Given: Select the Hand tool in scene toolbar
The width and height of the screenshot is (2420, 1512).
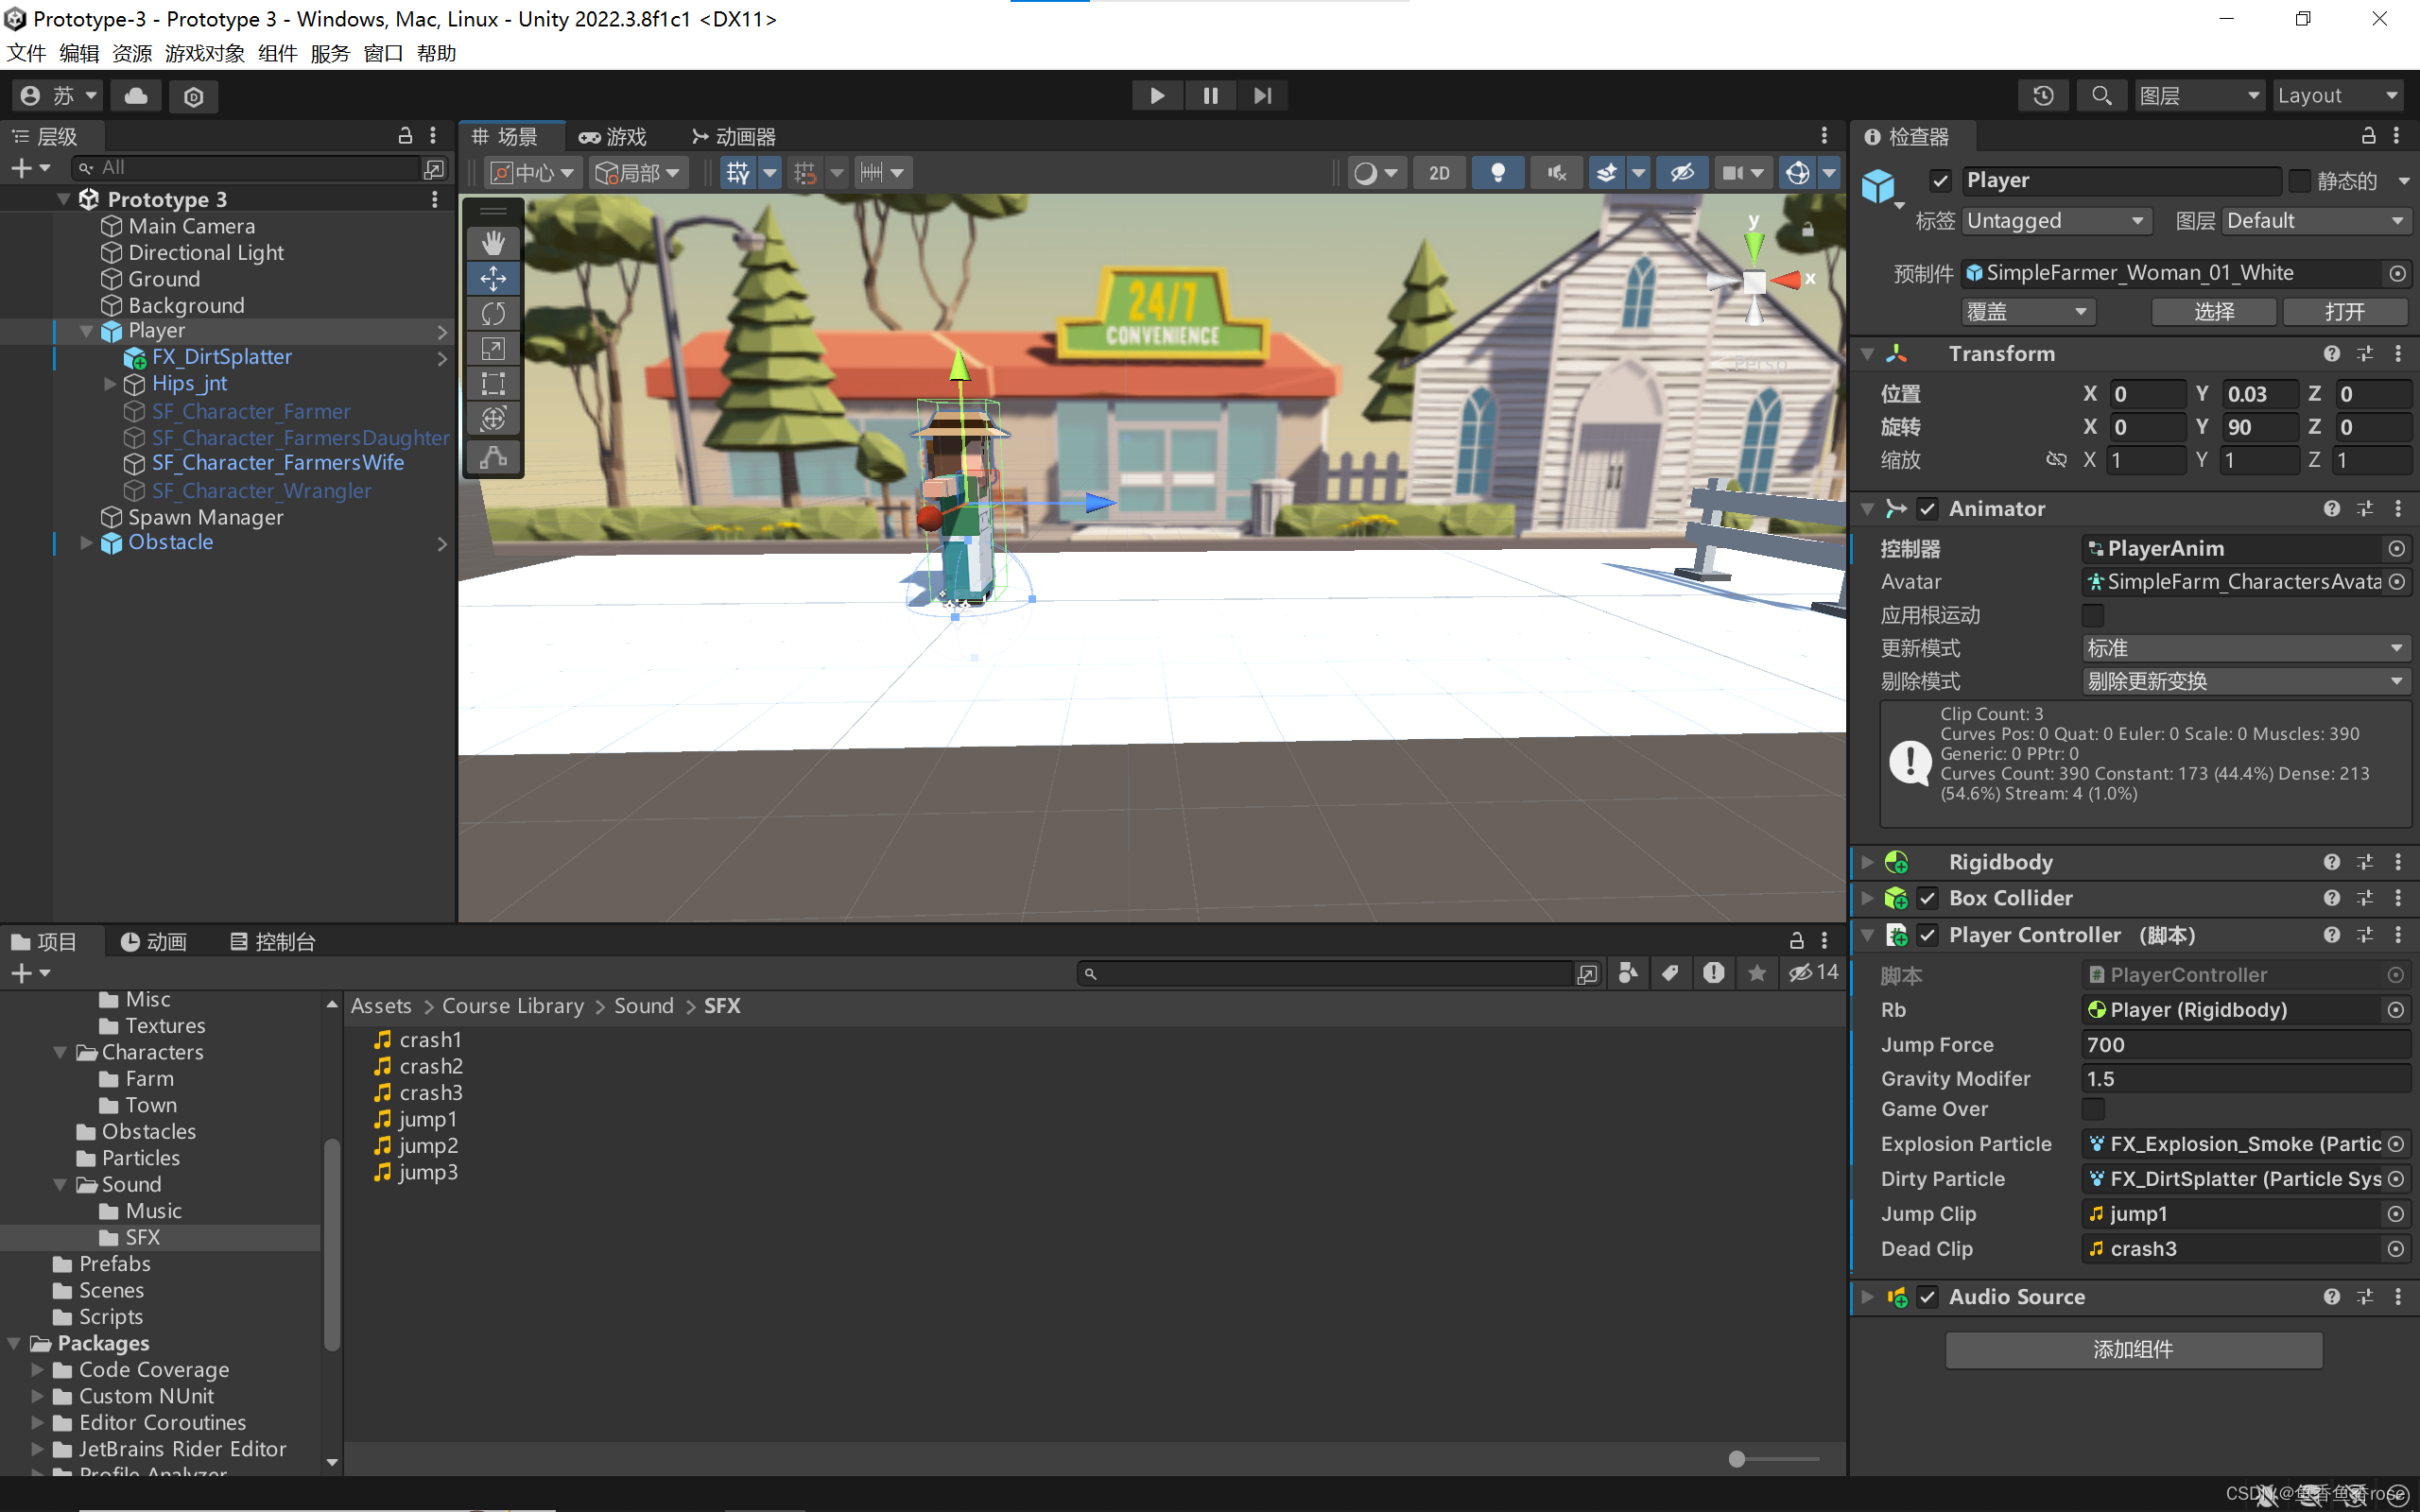Looking at the screenshot, I should click(493, 243).
